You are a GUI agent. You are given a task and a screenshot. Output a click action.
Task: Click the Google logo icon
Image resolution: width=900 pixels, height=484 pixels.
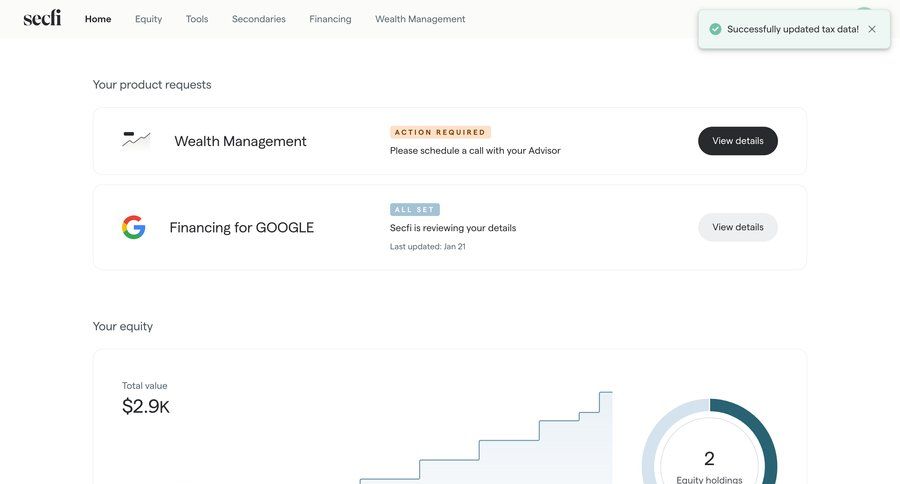134,227
